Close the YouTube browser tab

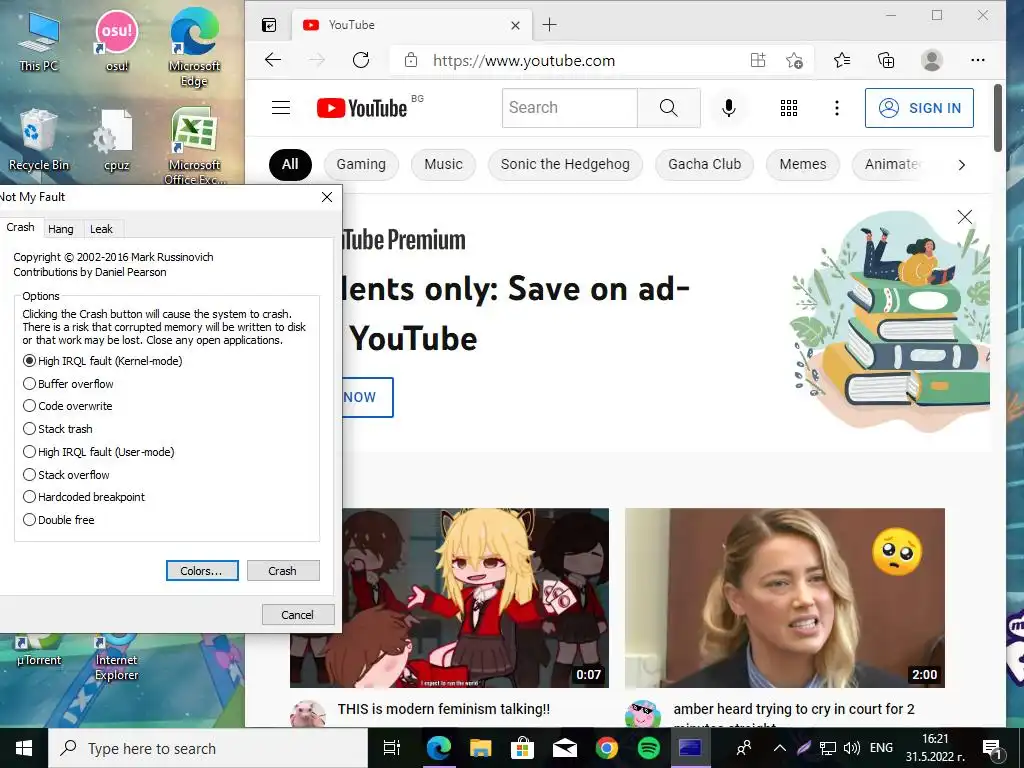tap(515, 25)
